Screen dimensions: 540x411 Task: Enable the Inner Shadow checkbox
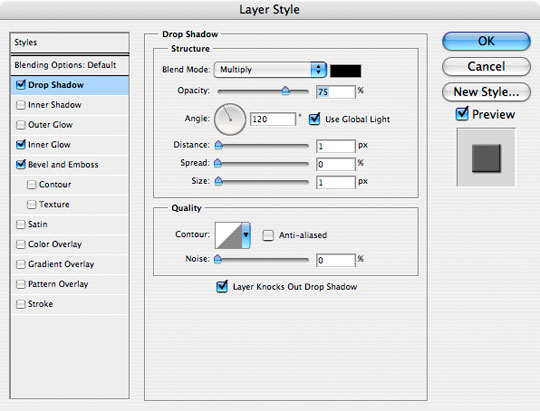tap(21, 105)
